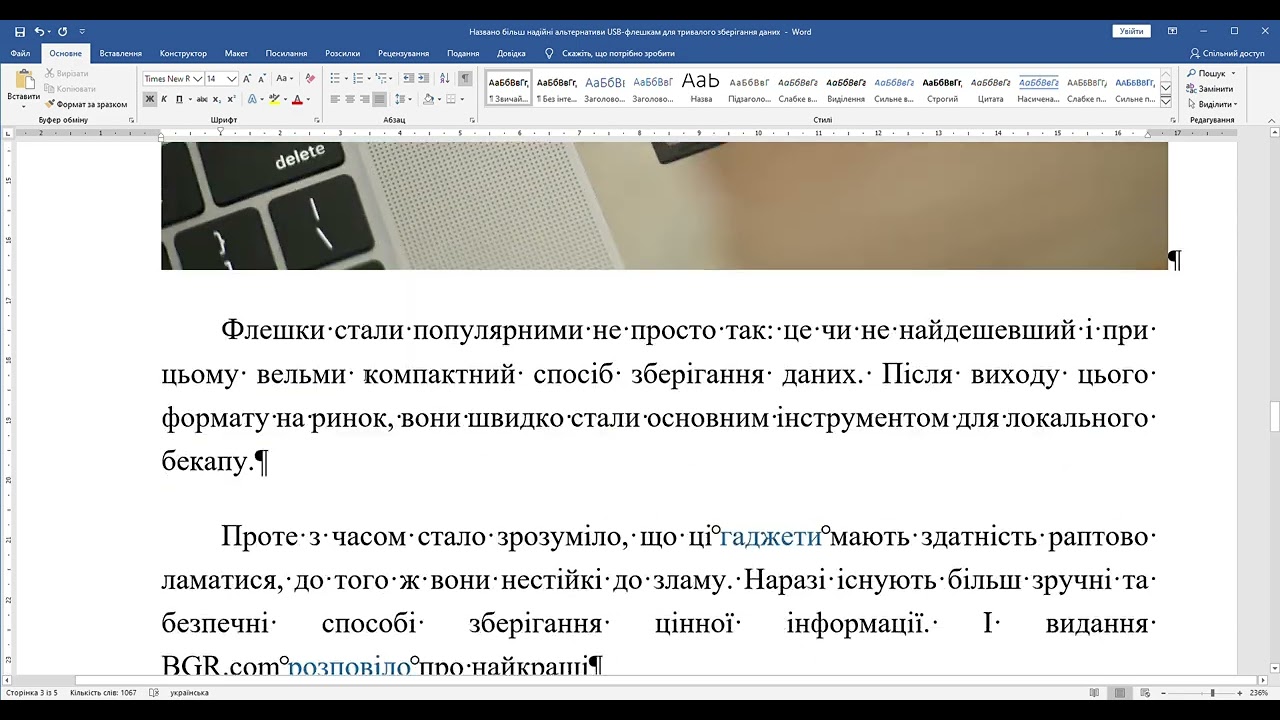
Task: Toggle italic К formatting
Action: pos(165,99)
